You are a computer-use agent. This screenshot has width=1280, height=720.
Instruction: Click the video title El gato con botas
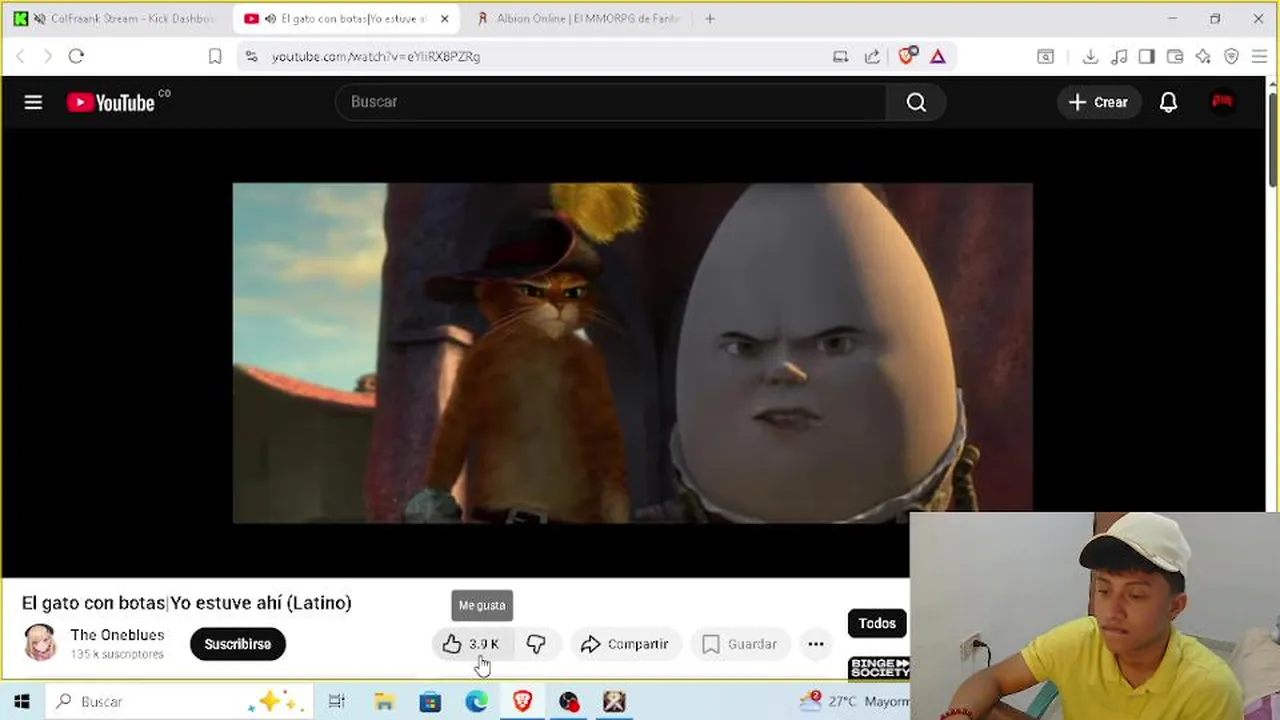[187, 603]
